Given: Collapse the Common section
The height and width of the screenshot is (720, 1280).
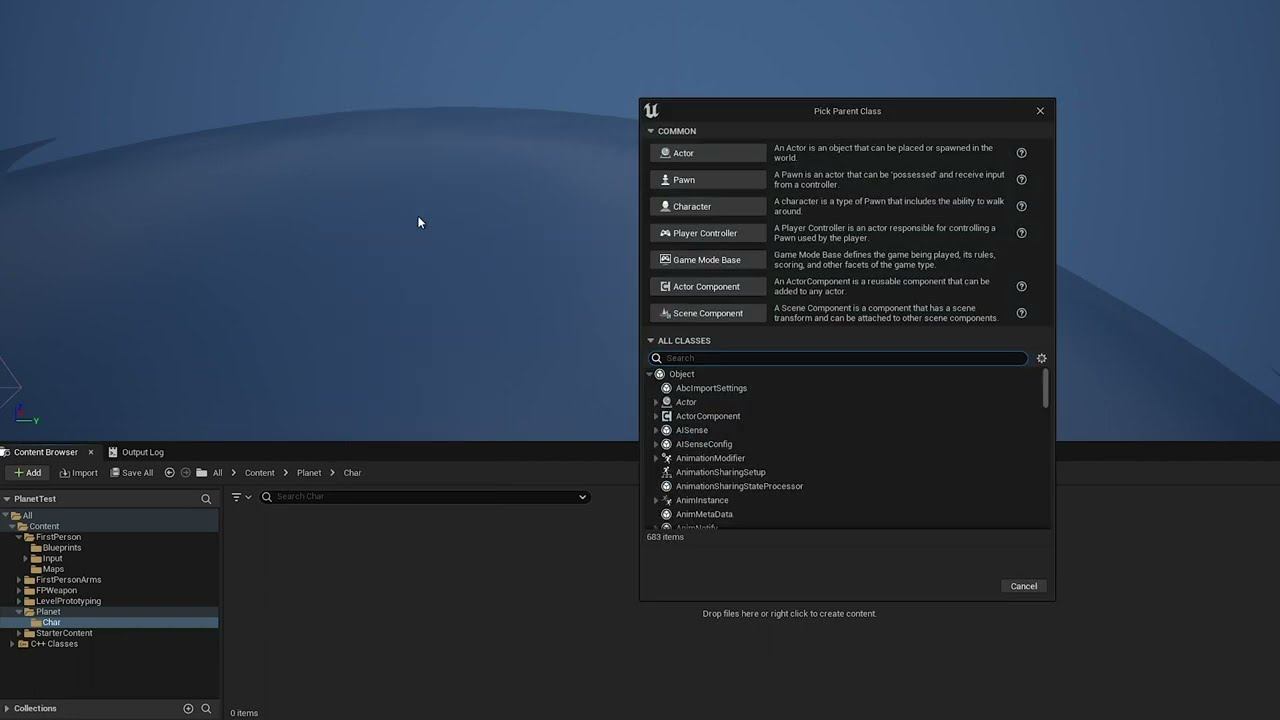Looking at the screenshot, I should 651,131.
